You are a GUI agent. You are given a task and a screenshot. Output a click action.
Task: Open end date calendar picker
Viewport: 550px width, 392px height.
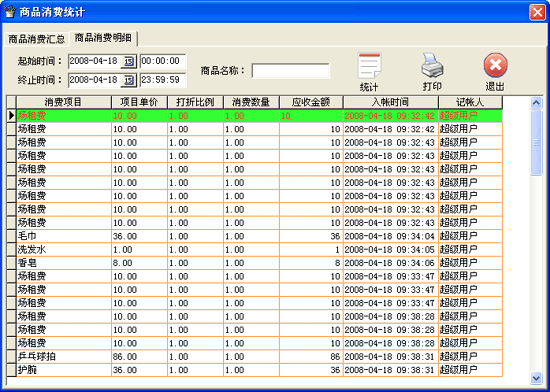128,80
